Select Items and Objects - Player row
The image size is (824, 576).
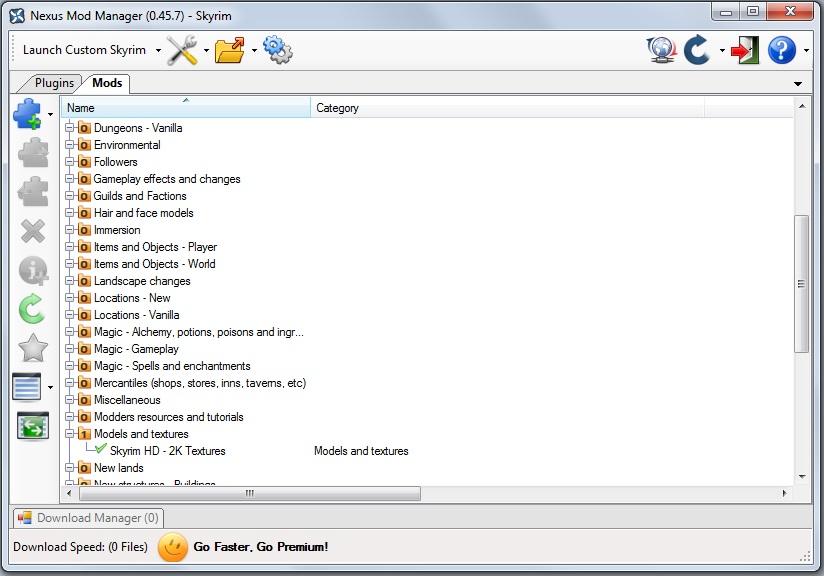pyautogui.click(x=155, y=247)
